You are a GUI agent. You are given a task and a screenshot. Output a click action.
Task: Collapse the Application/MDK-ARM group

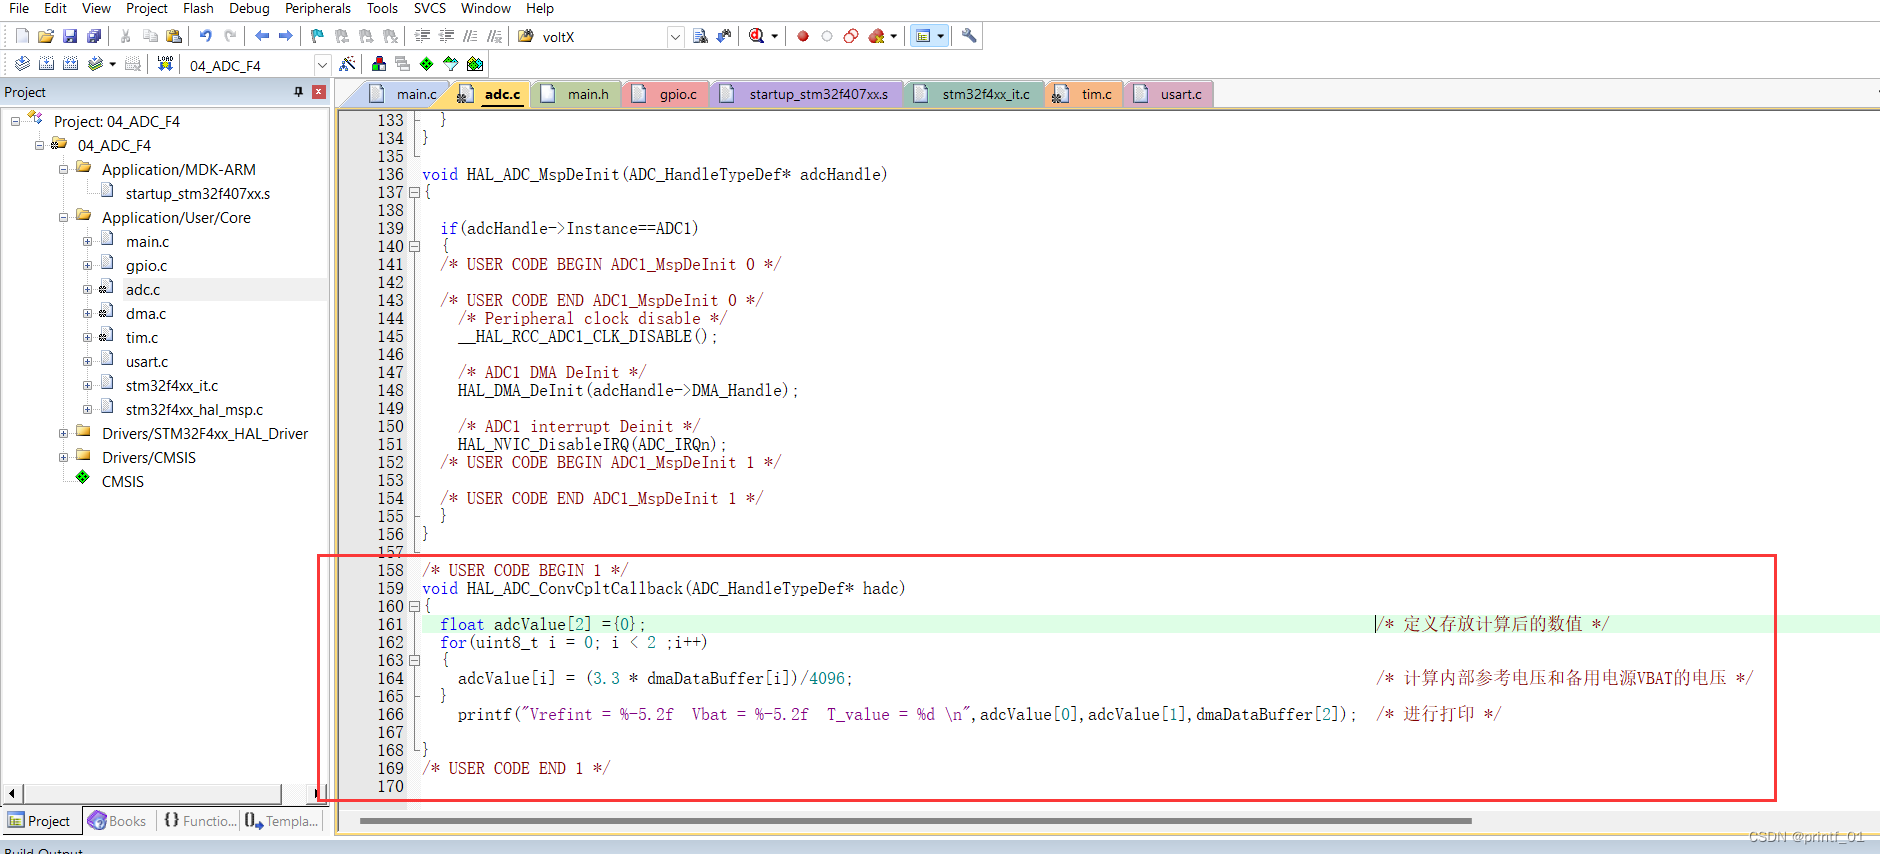63,169
